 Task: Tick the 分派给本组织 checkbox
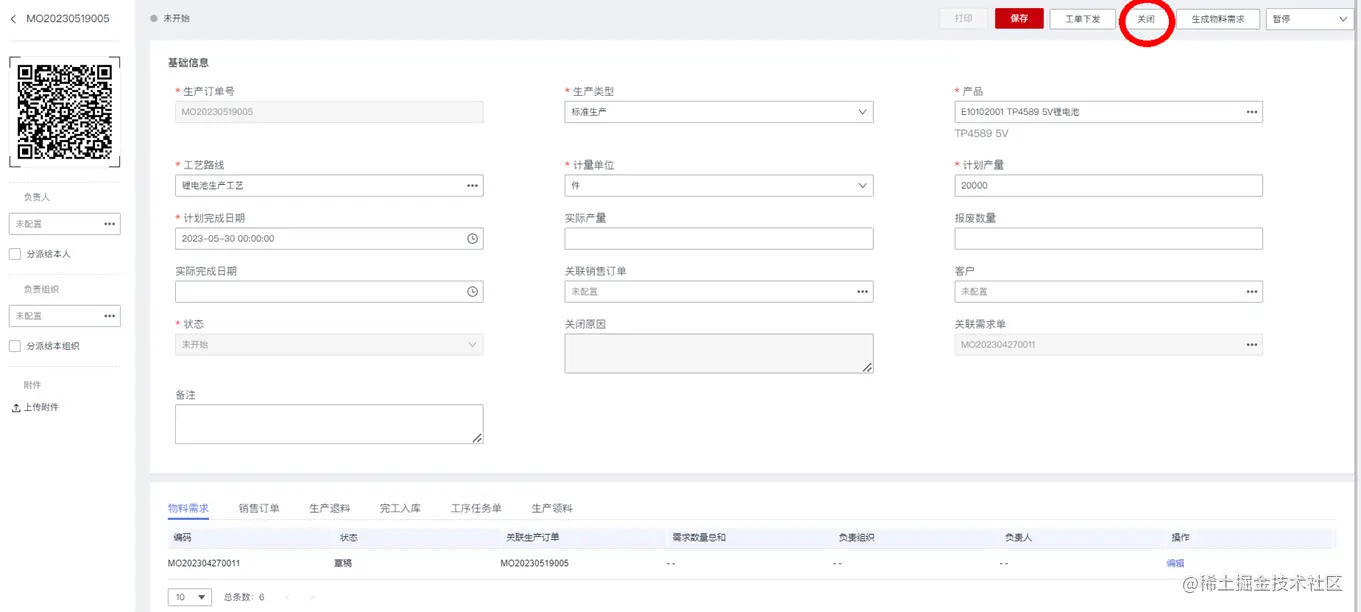pyautogui.click(x=15, y=346)
